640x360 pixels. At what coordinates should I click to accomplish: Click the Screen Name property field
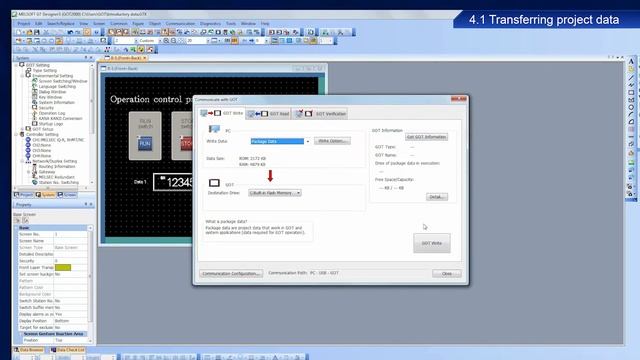pyautogui.click(x=70, y=241)
